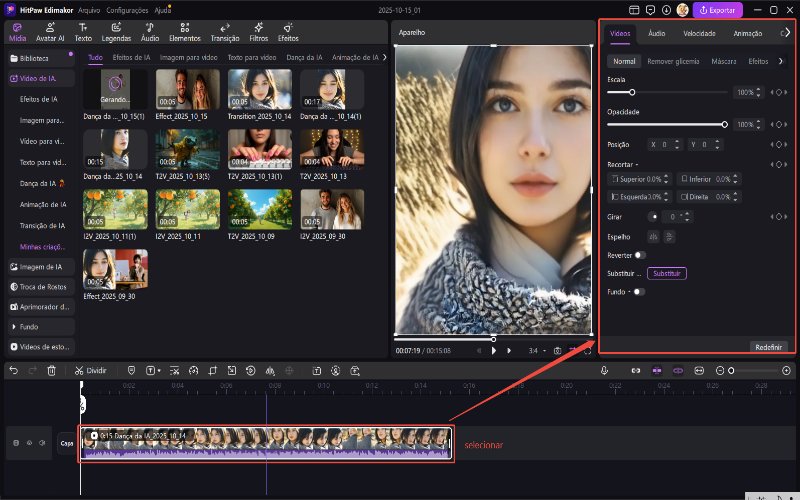
Task: Delete the selected clip with trash icon
Action: 51,370
